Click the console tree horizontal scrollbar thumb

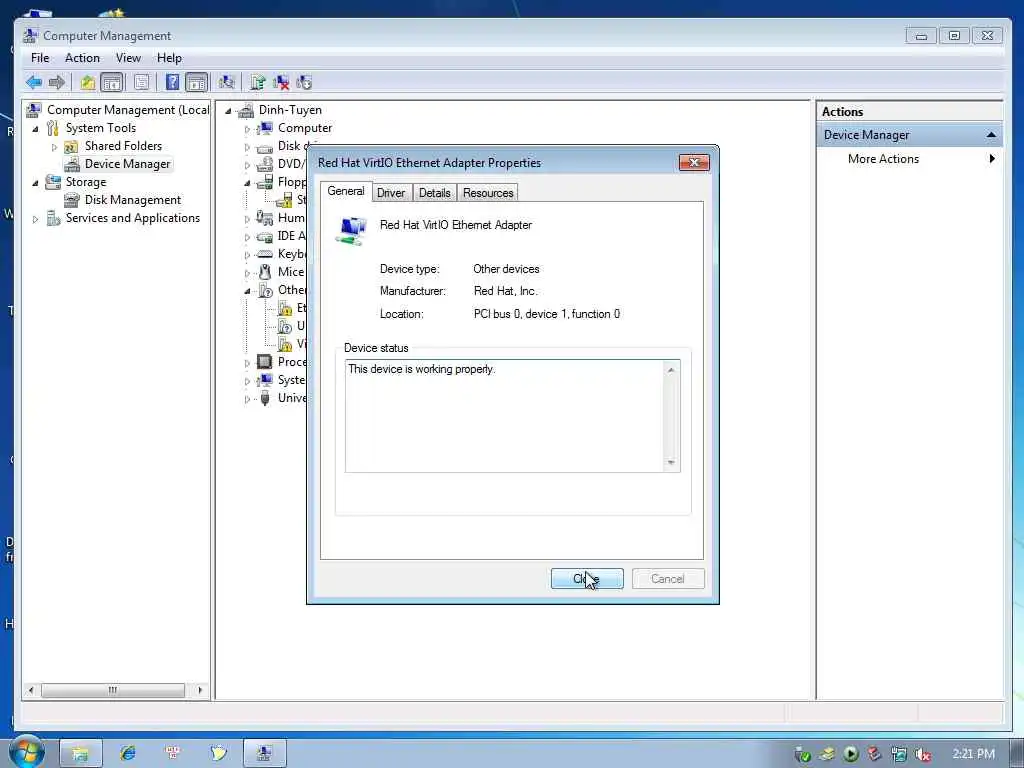pos(112,690)
